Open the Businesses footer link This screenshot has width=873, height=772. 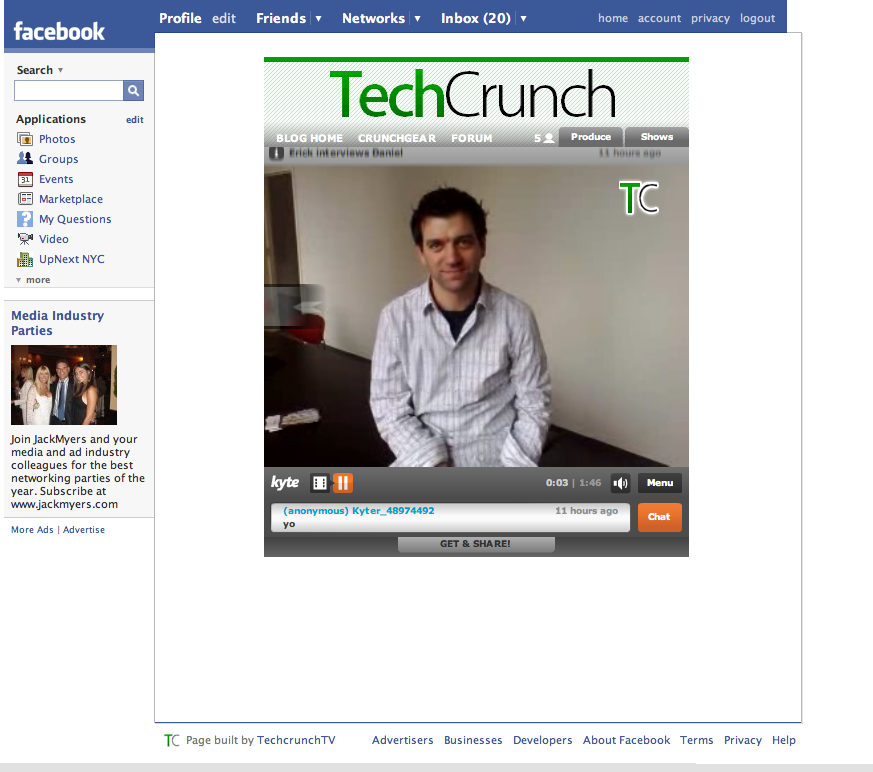point(473,740)
